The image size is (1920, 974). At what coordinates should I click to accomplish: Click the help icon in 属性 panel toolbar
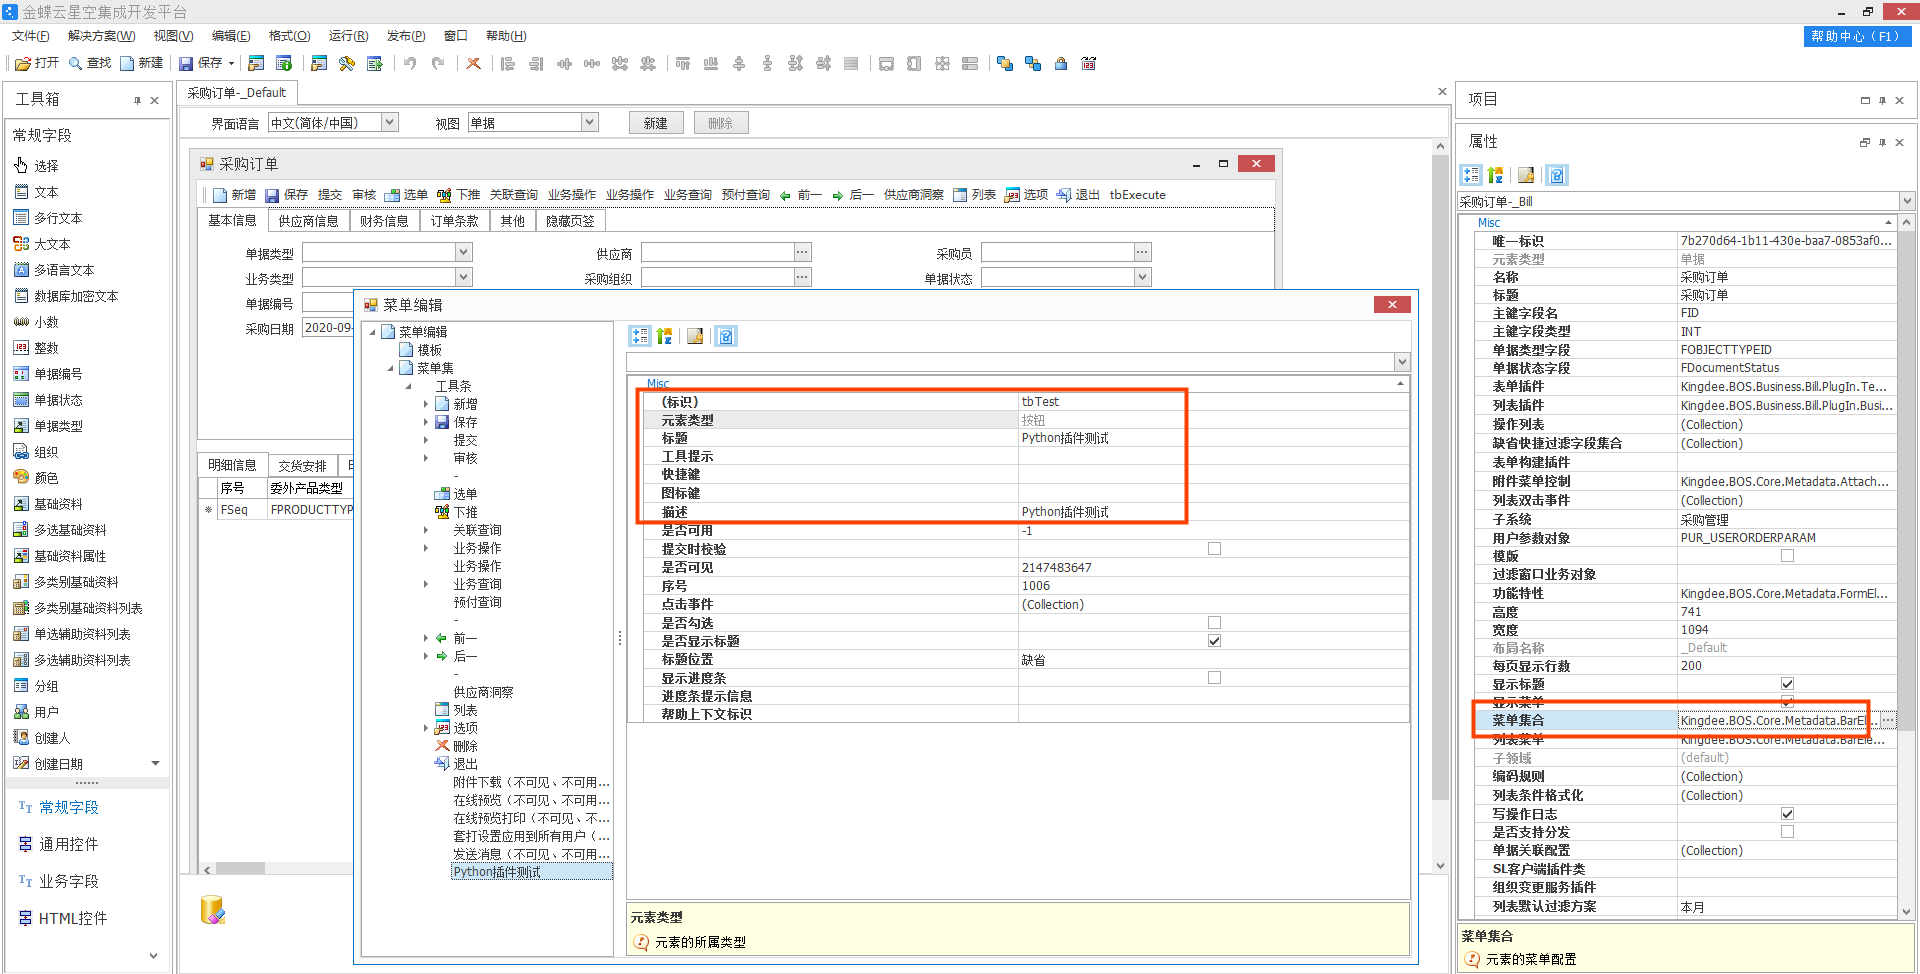click(x=1557, y=175)
